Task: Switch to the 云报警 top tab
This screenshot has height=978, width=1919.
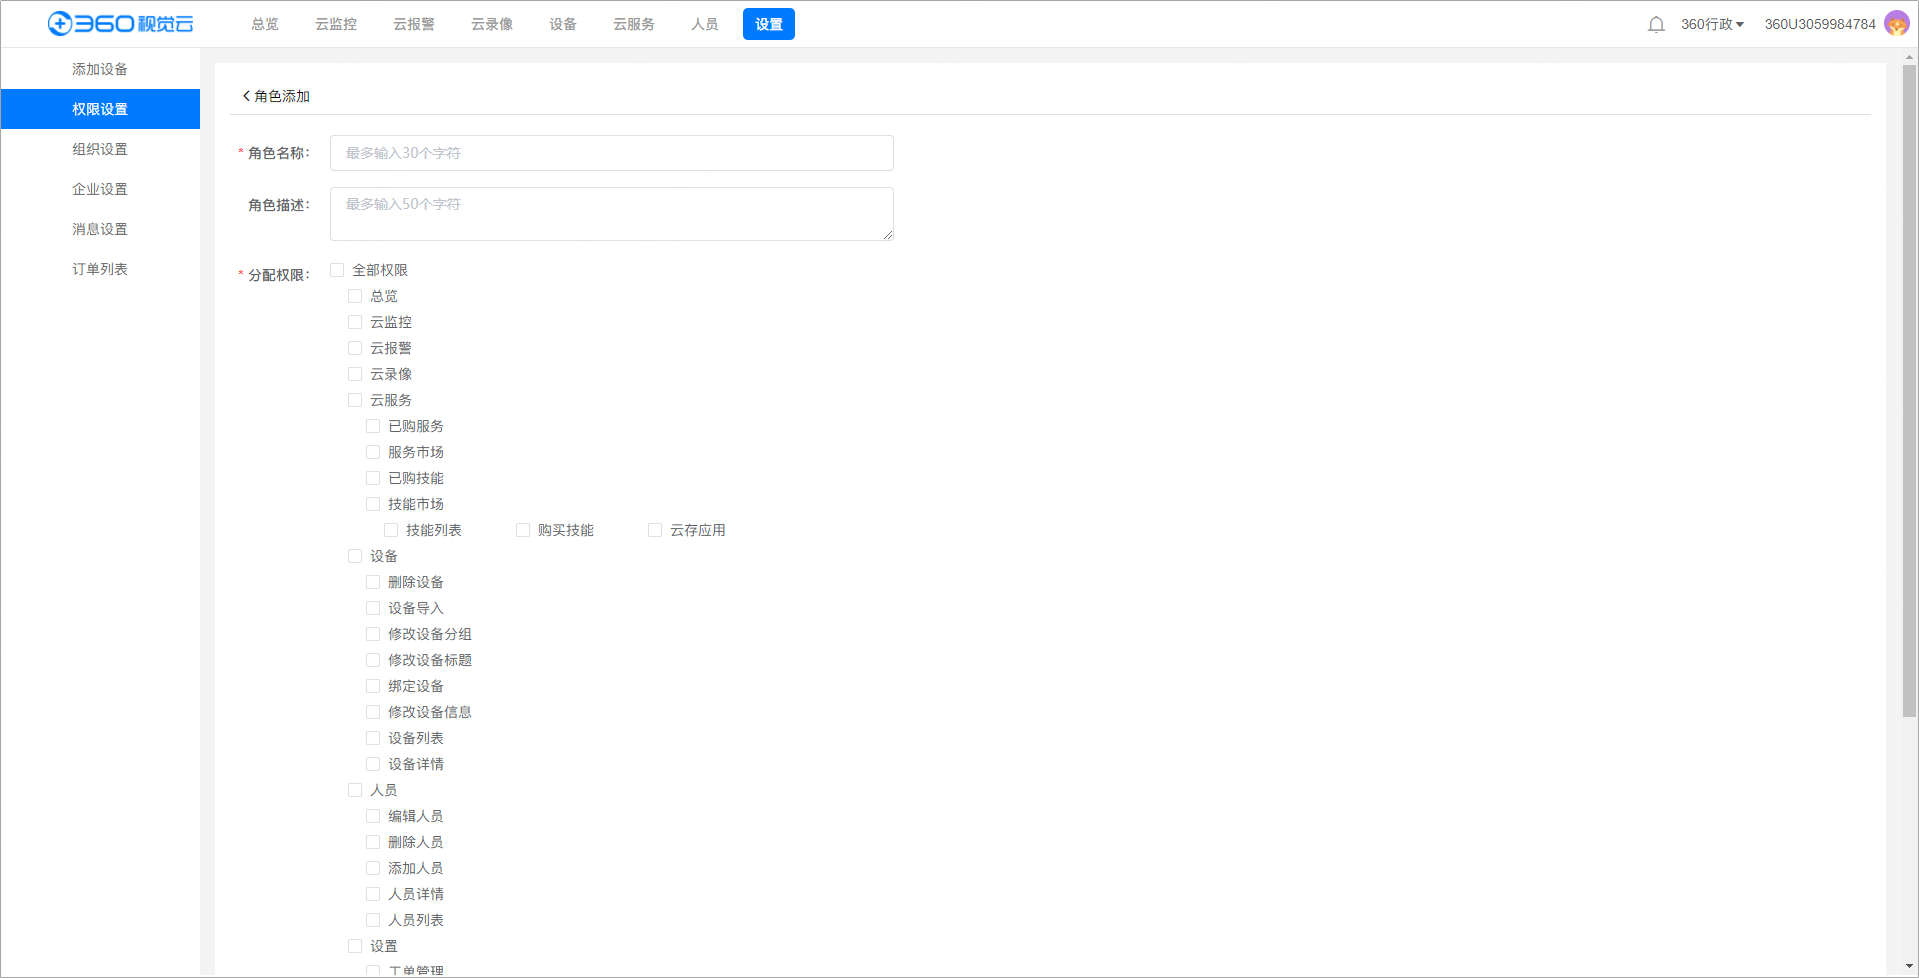Action: coord(413,24)
